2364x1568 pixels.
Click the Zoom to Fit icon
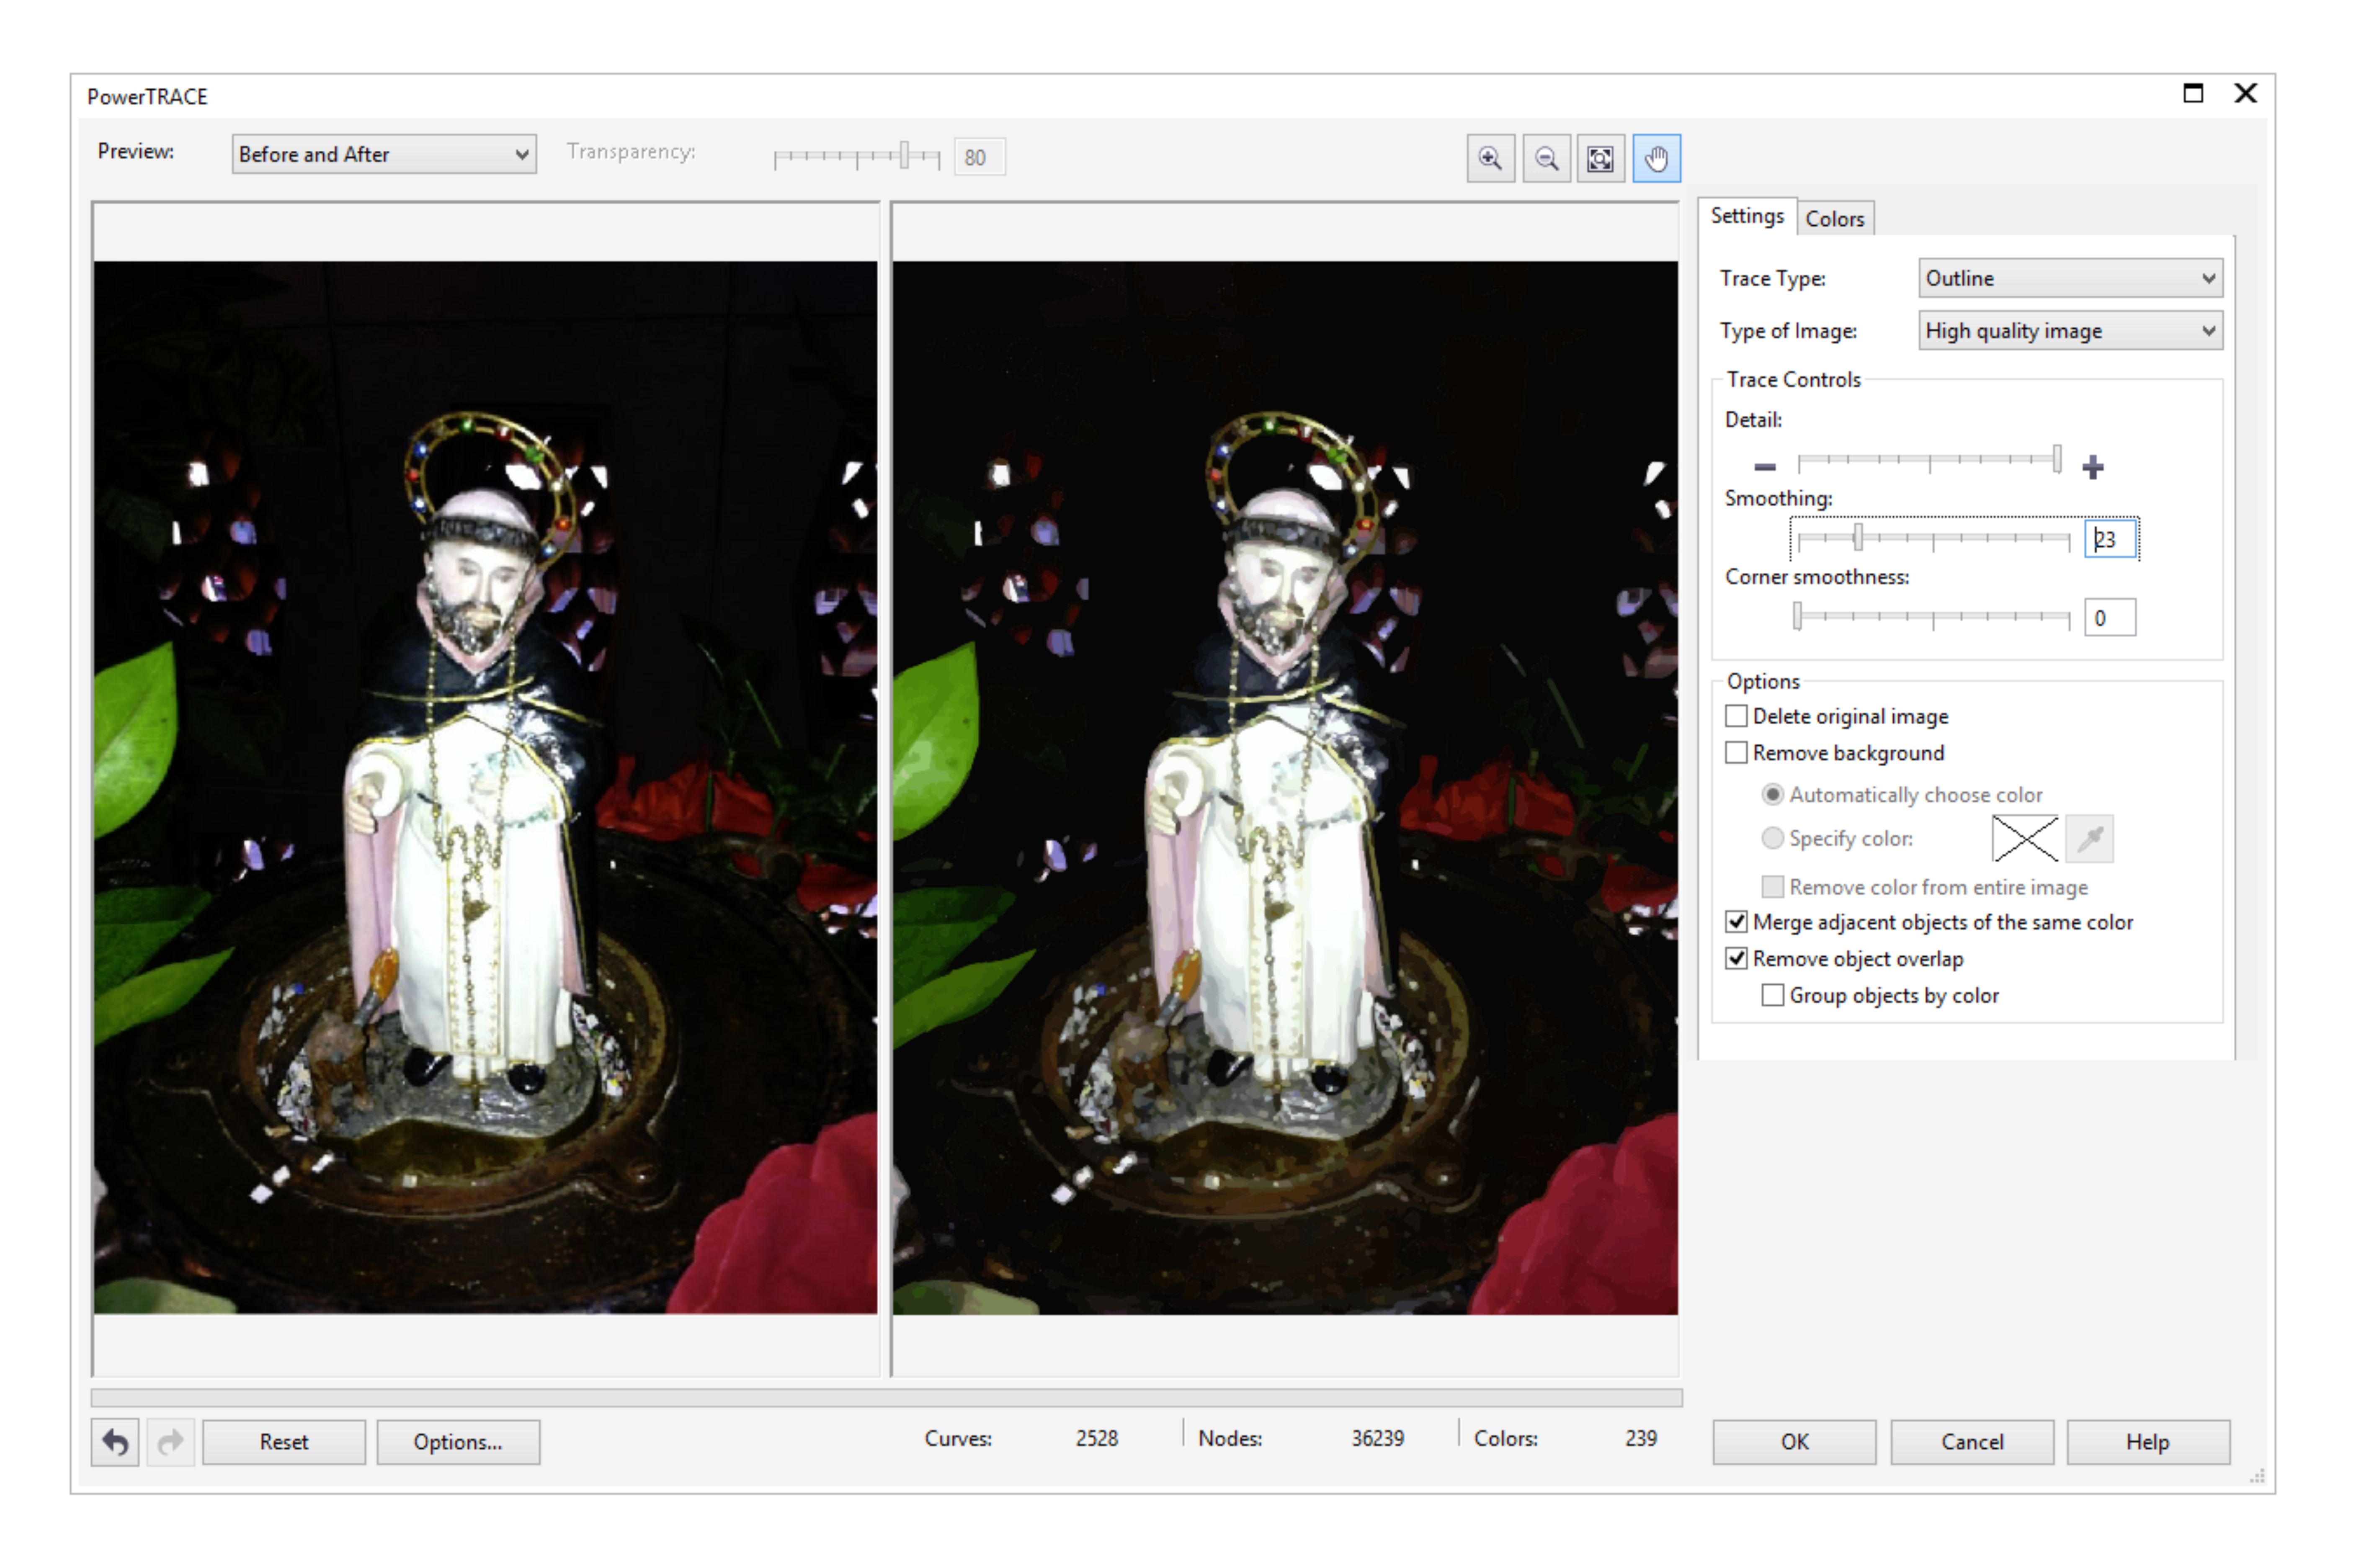pos(1600,158)
